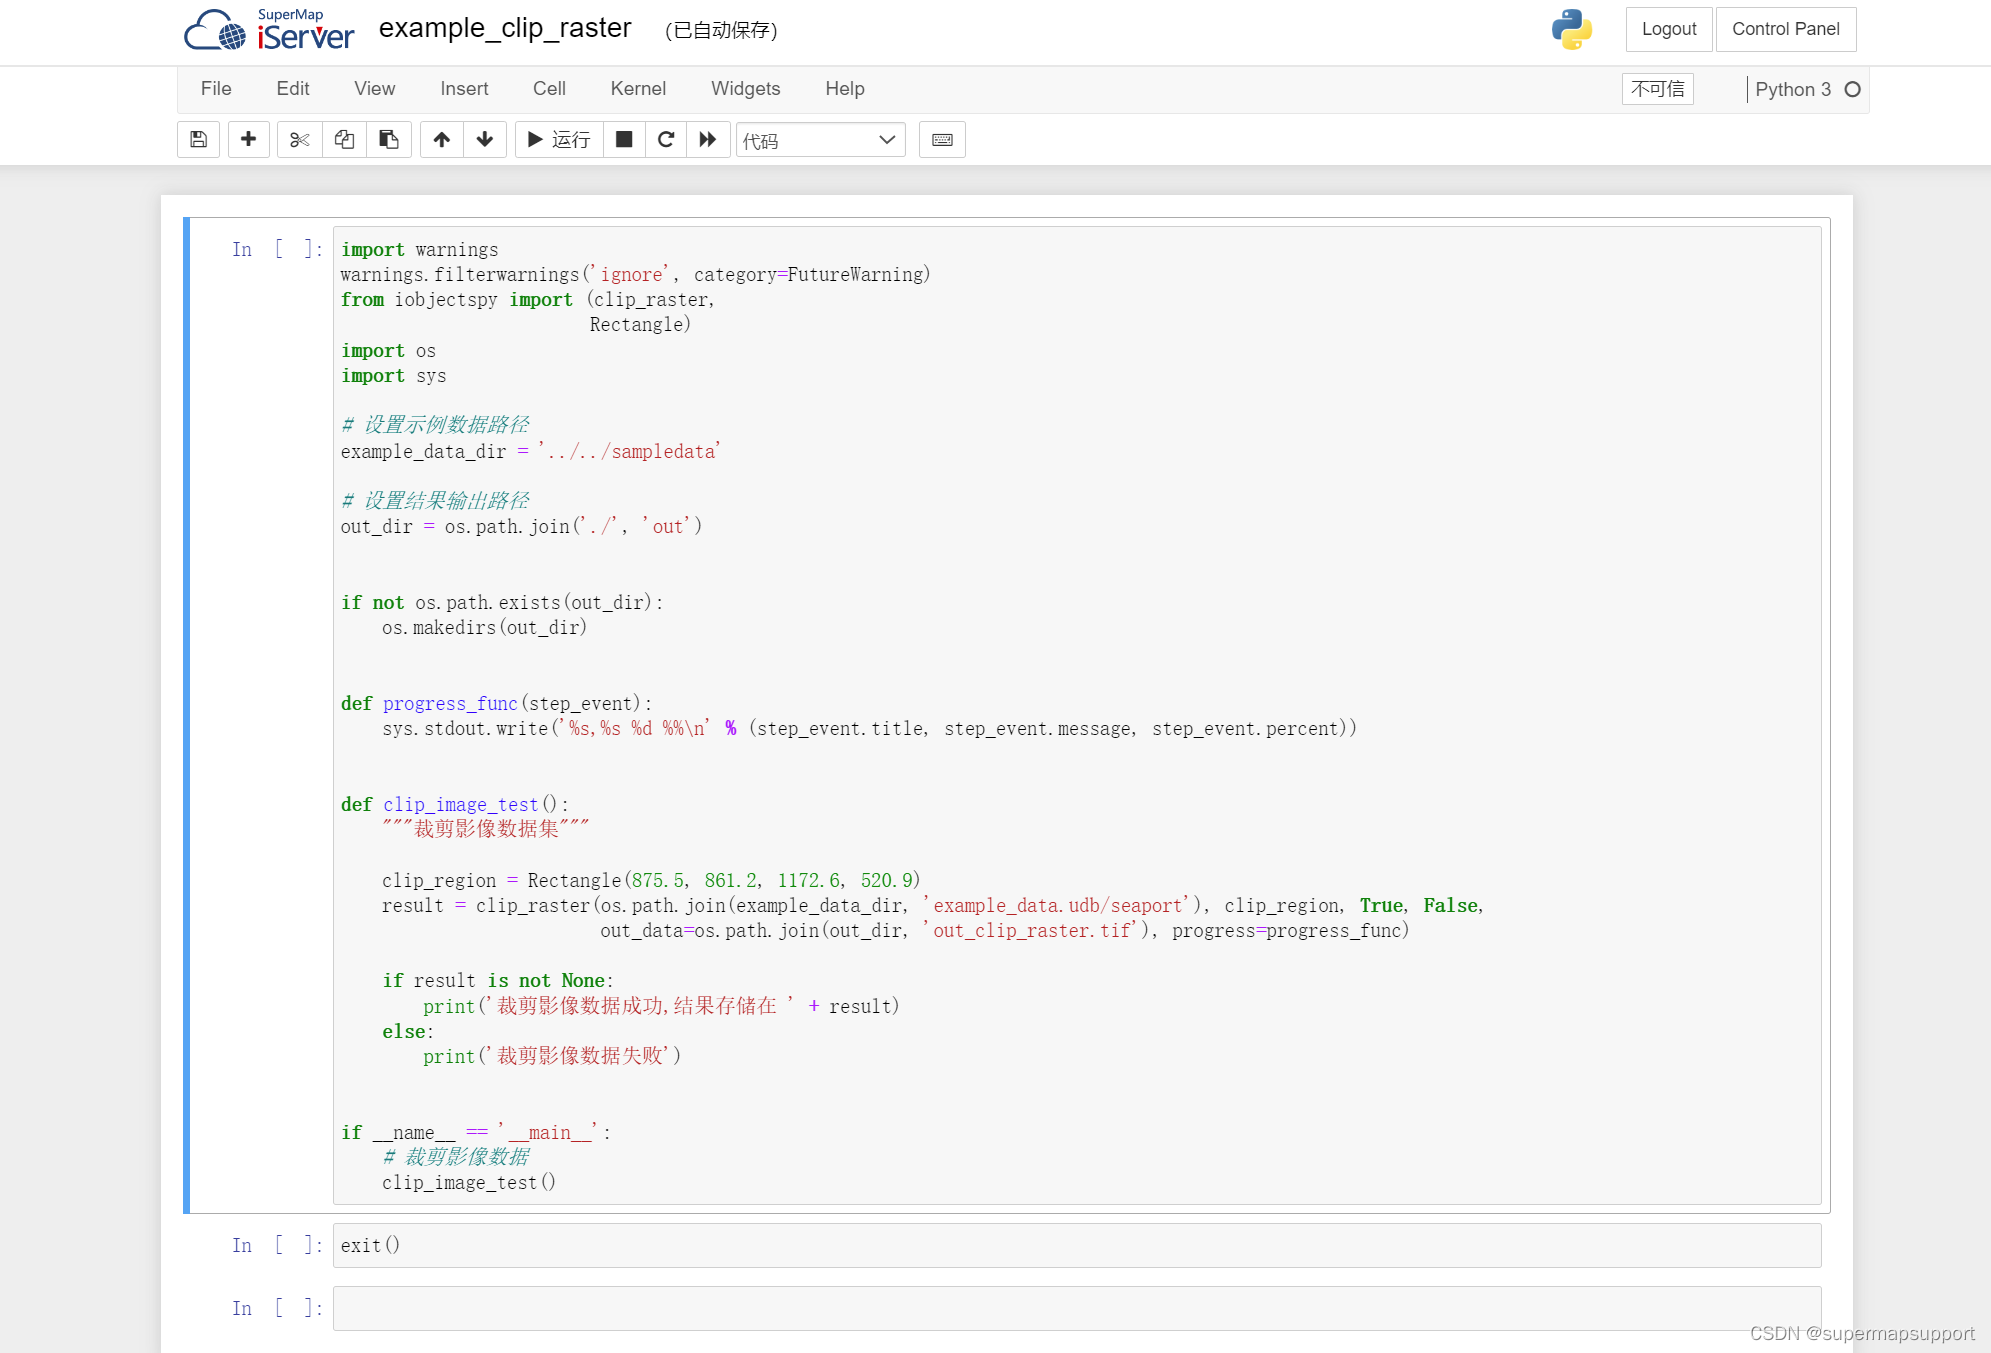Click the 已自动保存 autosave status text
The width and height of the screenshot is (1991, 1353).
click(x=721, y=30)
